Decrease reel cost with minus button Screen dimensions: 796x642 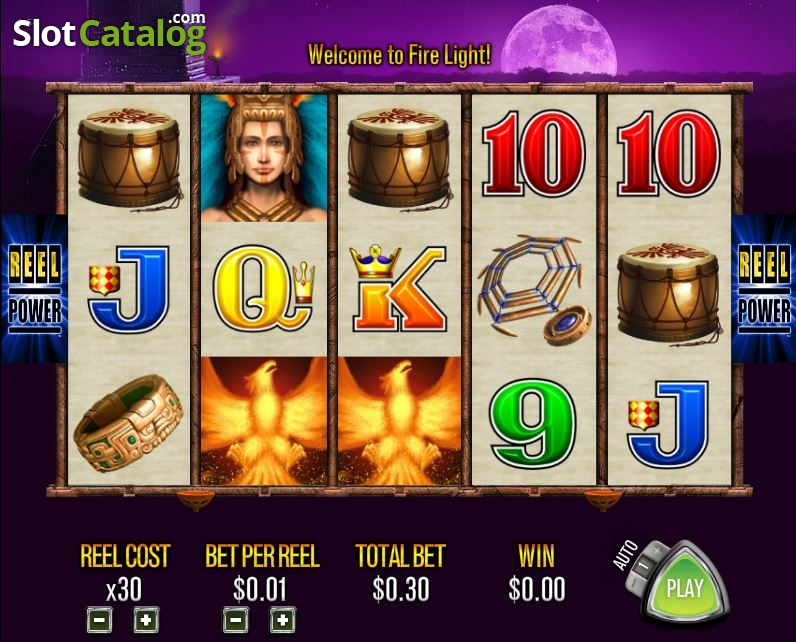click(100, 620)
